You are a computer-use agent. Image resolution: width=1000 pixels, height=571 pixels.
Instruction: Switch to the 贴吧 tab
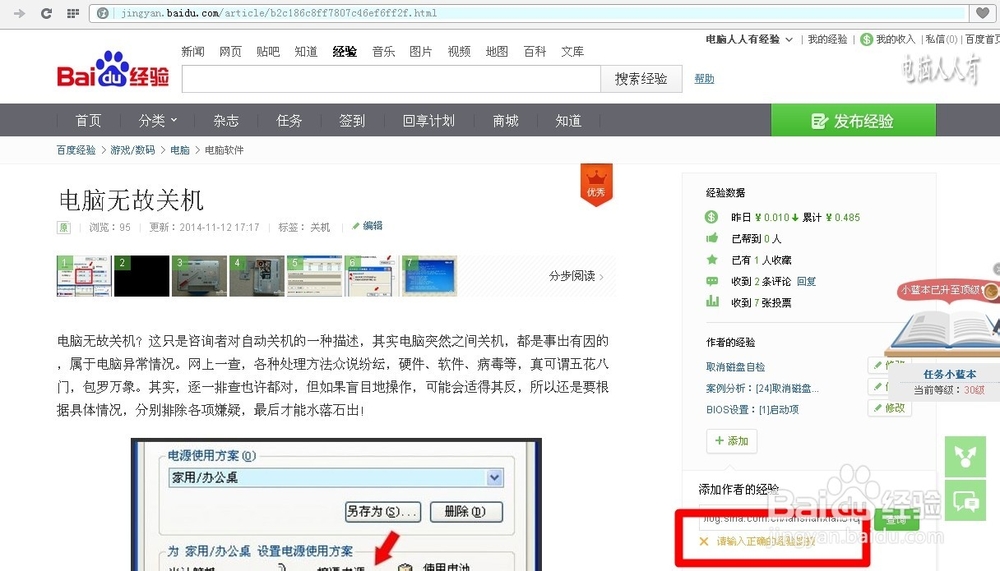pos(268,52)
